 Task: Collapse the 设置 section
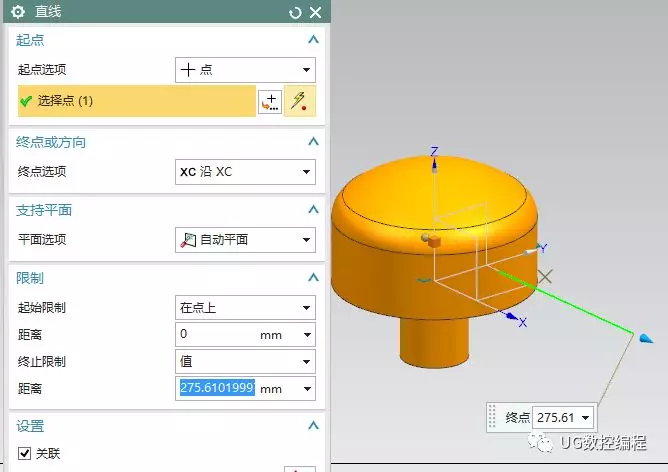click(313, 425)
